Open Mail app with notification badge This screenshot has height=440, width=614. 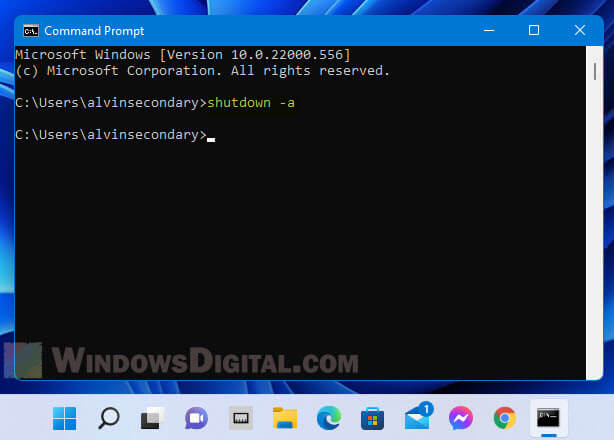tap(418, 416)
